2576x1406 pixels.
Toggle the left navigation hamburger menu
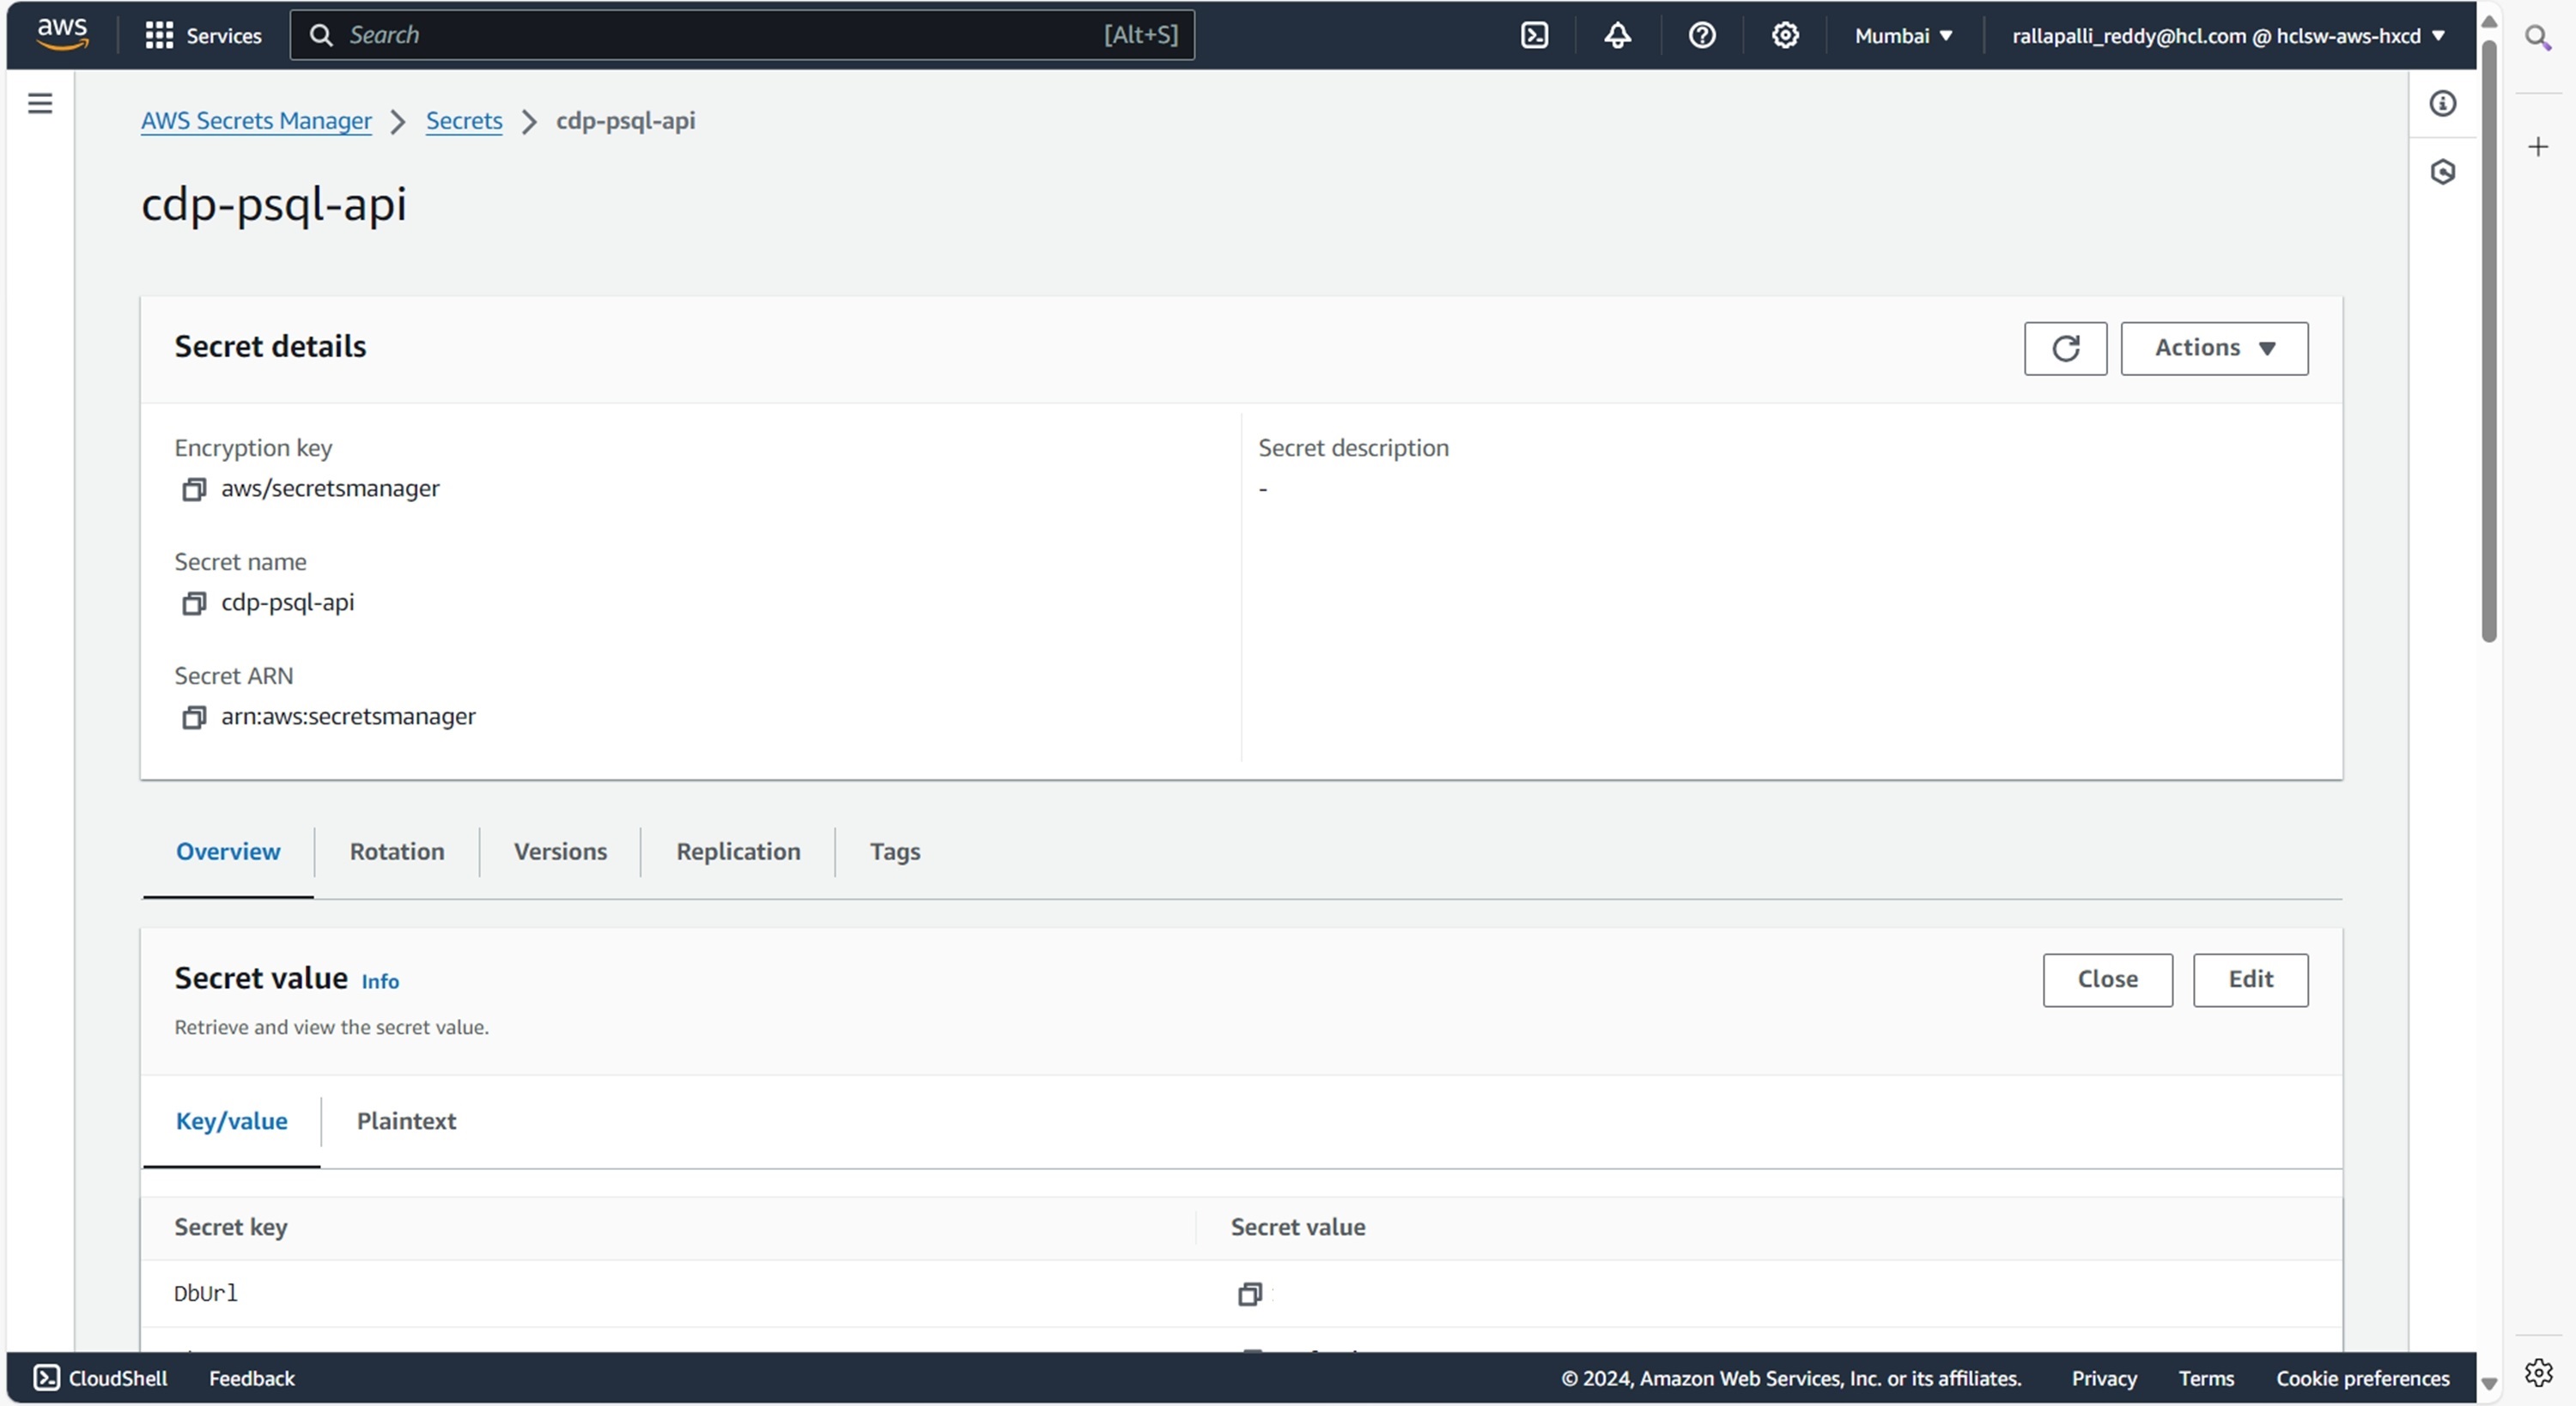pos(40,104)
